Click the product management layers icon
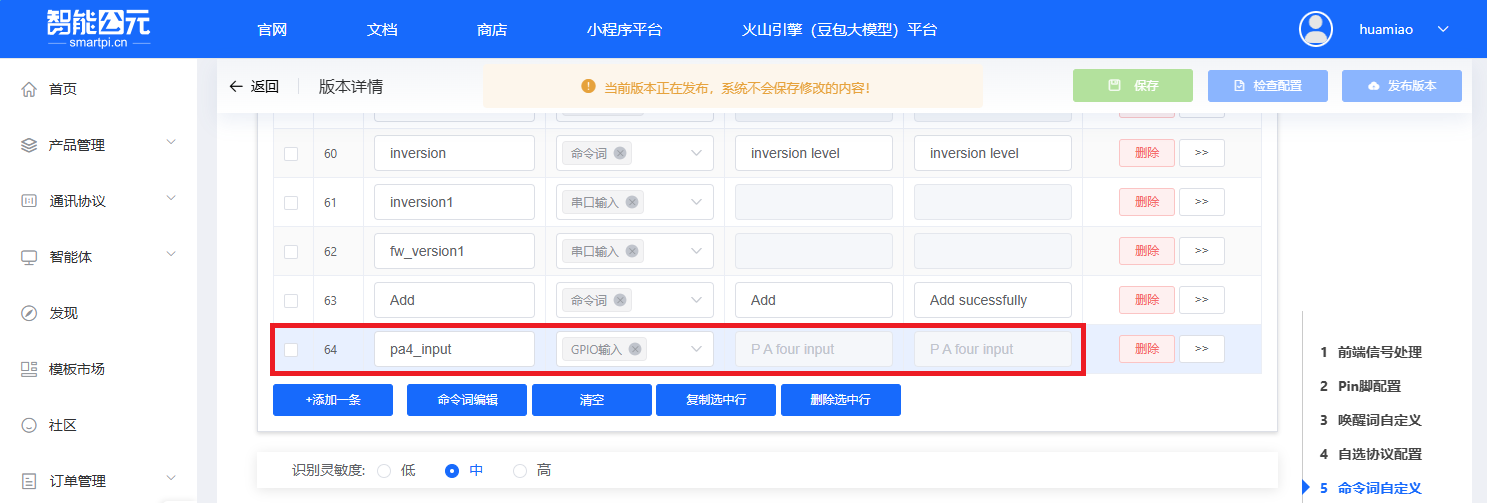Image resolution: width=1487 pixels, height=503 pixels. 29,145
